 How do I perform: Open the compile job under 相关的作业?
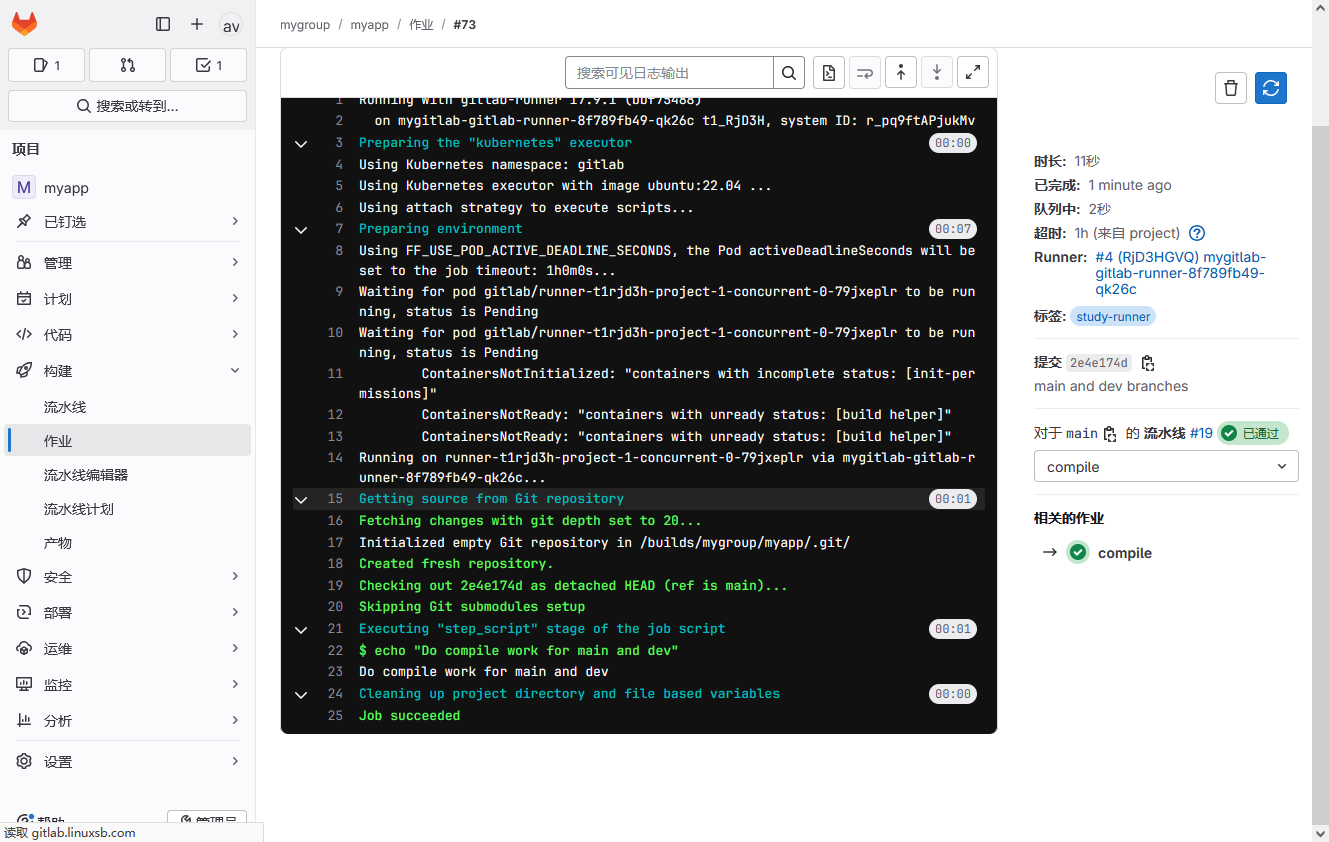(1124, 553)
